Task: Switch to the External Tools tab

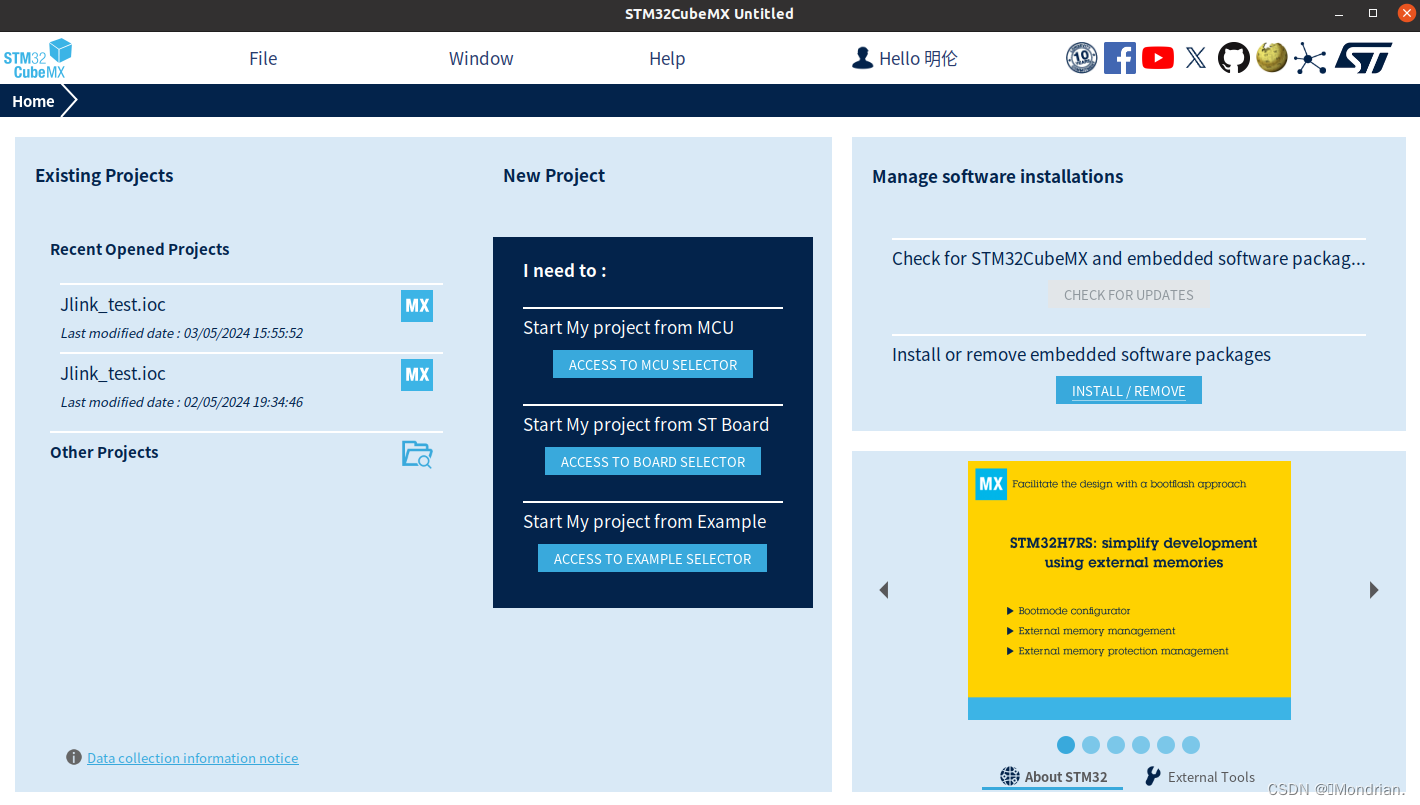Action: (x=1200, y=777)
